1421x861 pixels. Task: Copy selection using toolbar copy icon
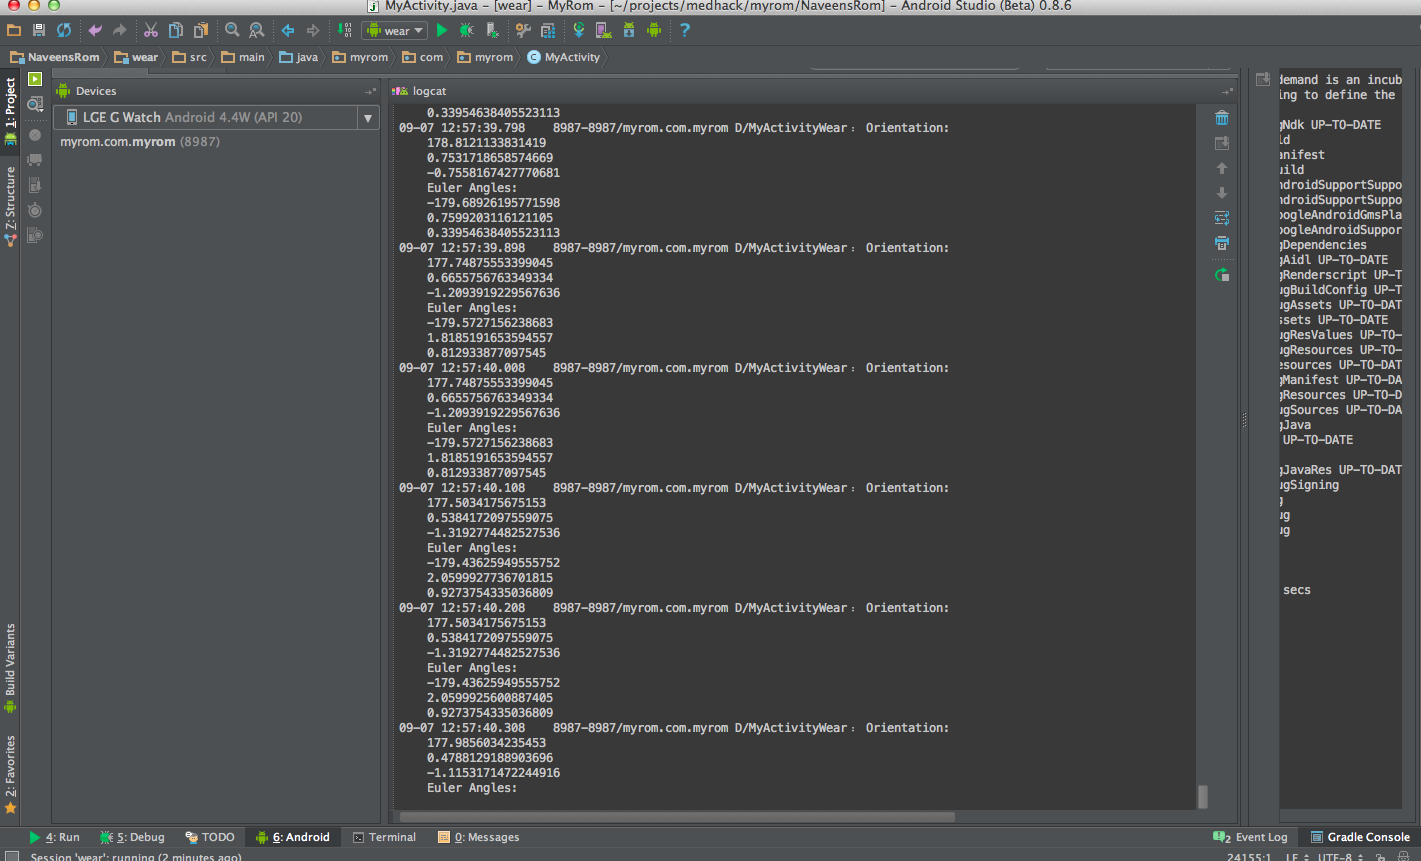coord(176,30)
